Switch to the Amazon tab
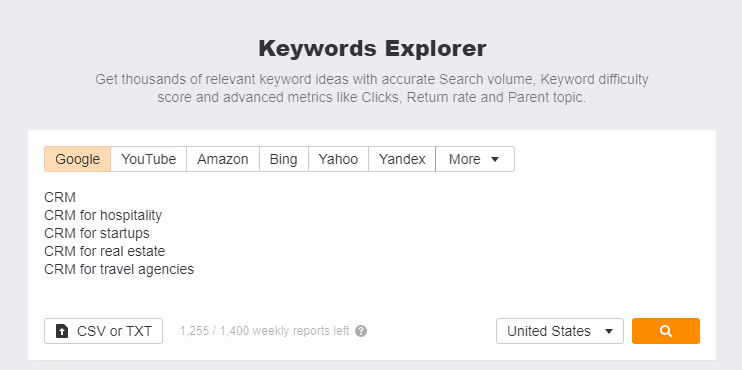This screenshot has height=370, width=742. [x=223, y=159]
